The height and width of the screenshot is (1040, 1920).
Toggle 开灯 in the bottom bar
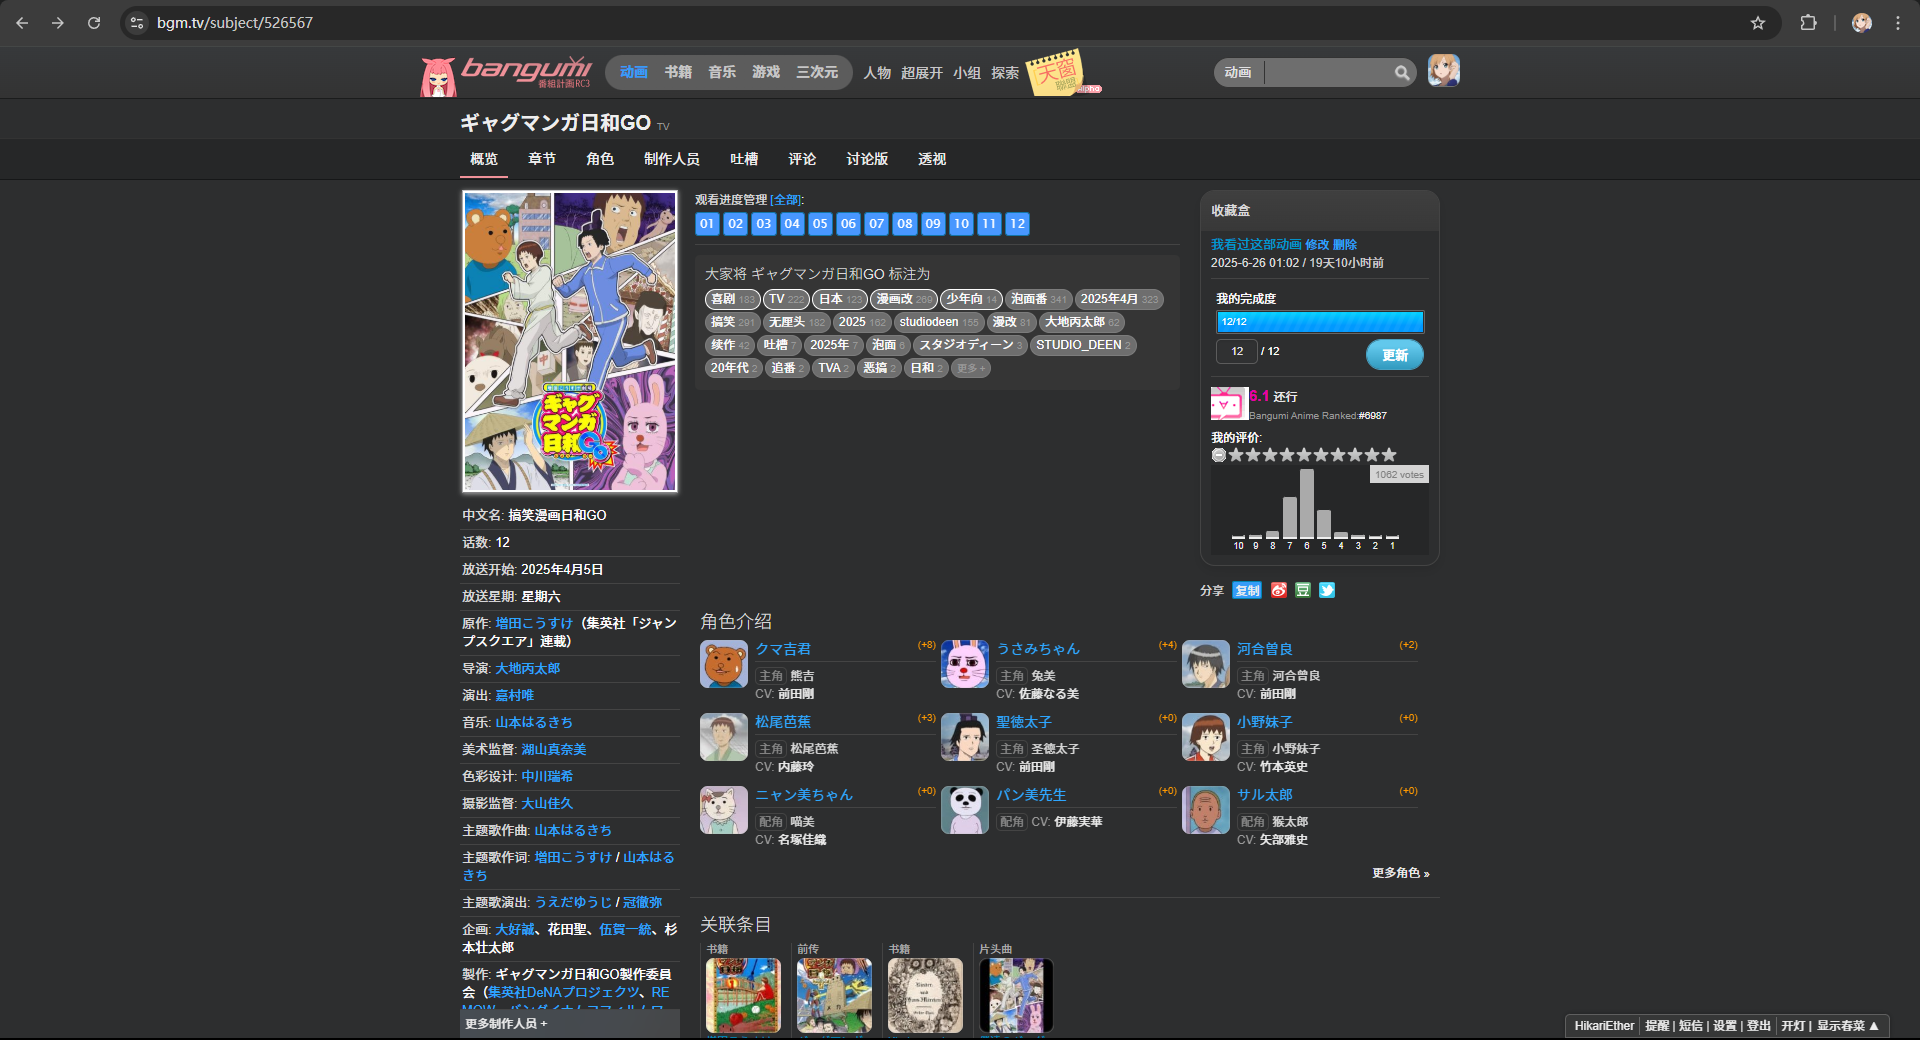coord(1793,1026)
